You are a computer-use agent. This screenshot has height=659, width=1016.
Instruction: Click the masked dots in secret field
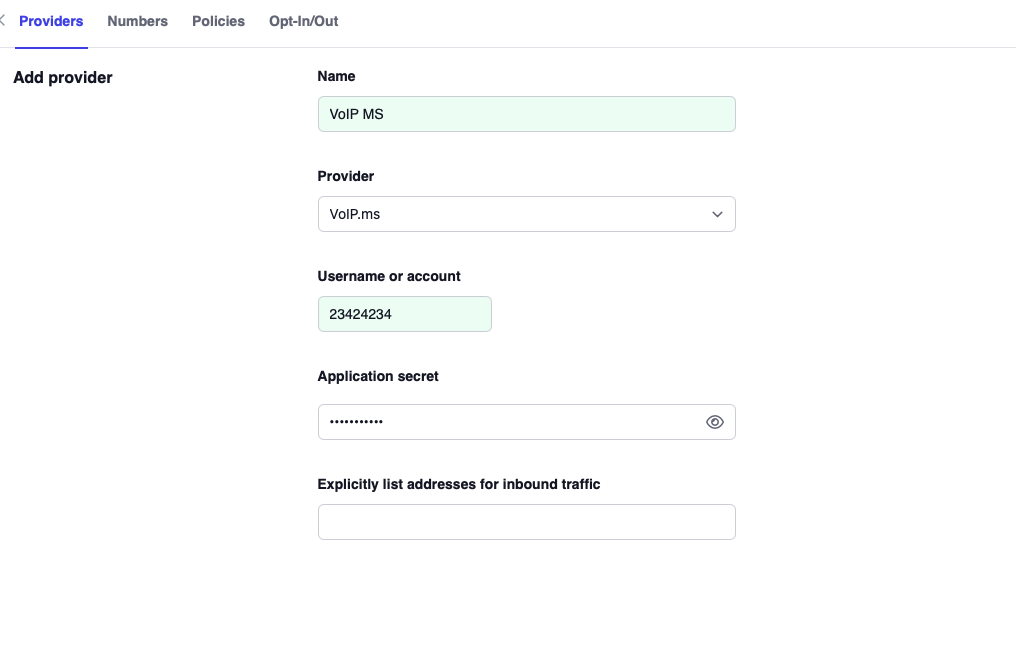[356, 422]
